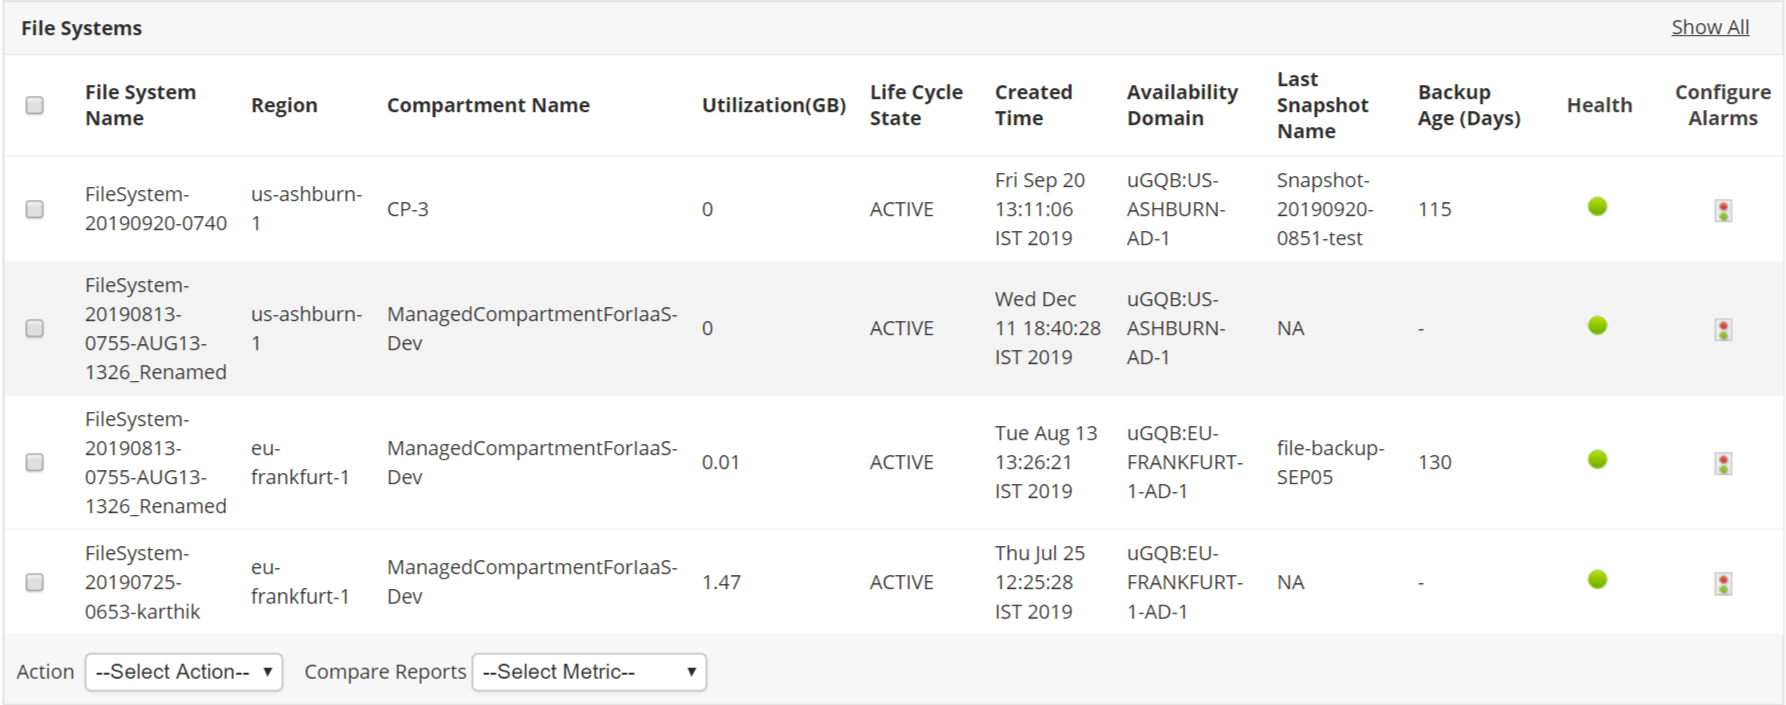Select checkbox for FileSystem-20190725-0653-karthik
1786x705 pixels.
tap(35, 582)
